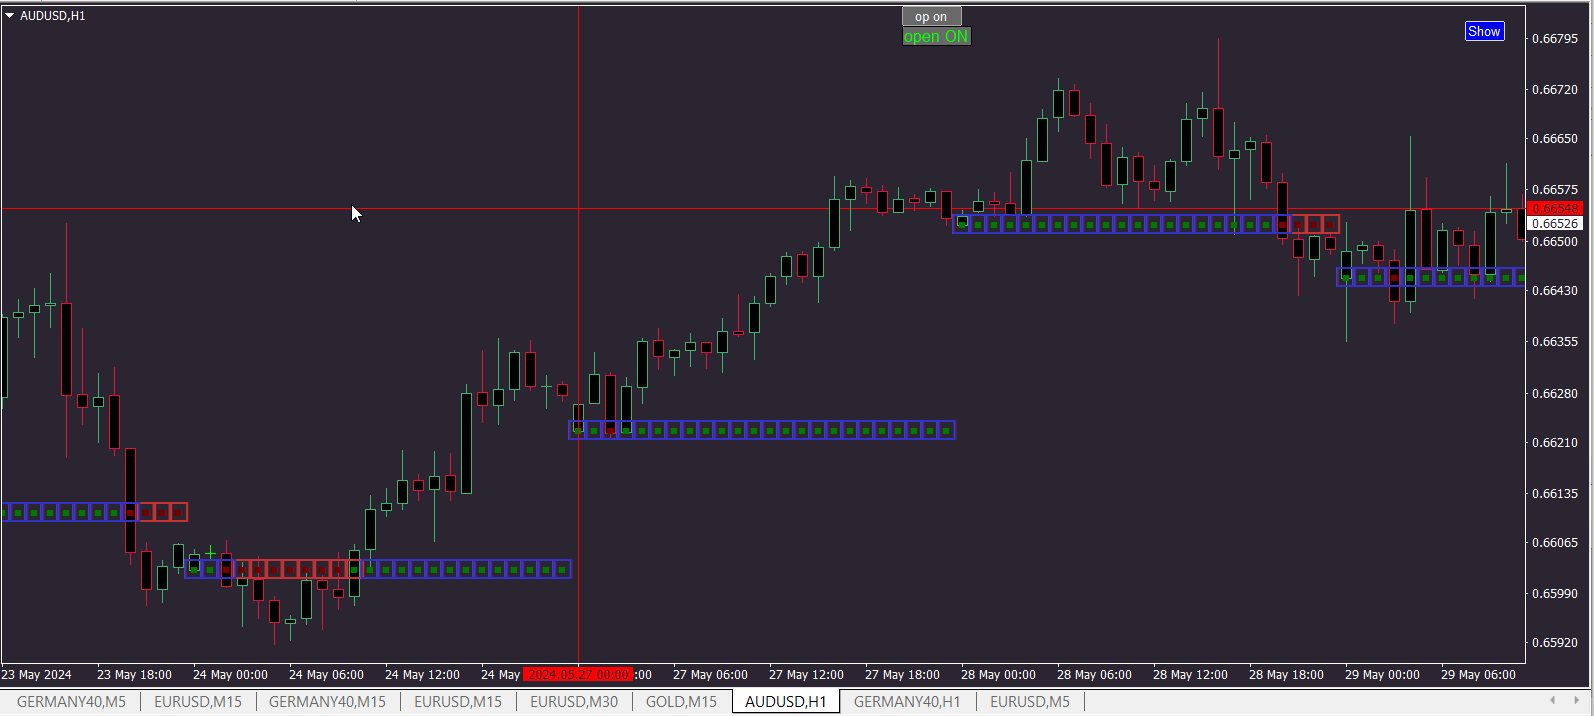Image resolution: width=1594 pixels, height=716 pixels.
Task: Switch to the EURUSD,M30 chart tab
Action: [x=574, y=701]
